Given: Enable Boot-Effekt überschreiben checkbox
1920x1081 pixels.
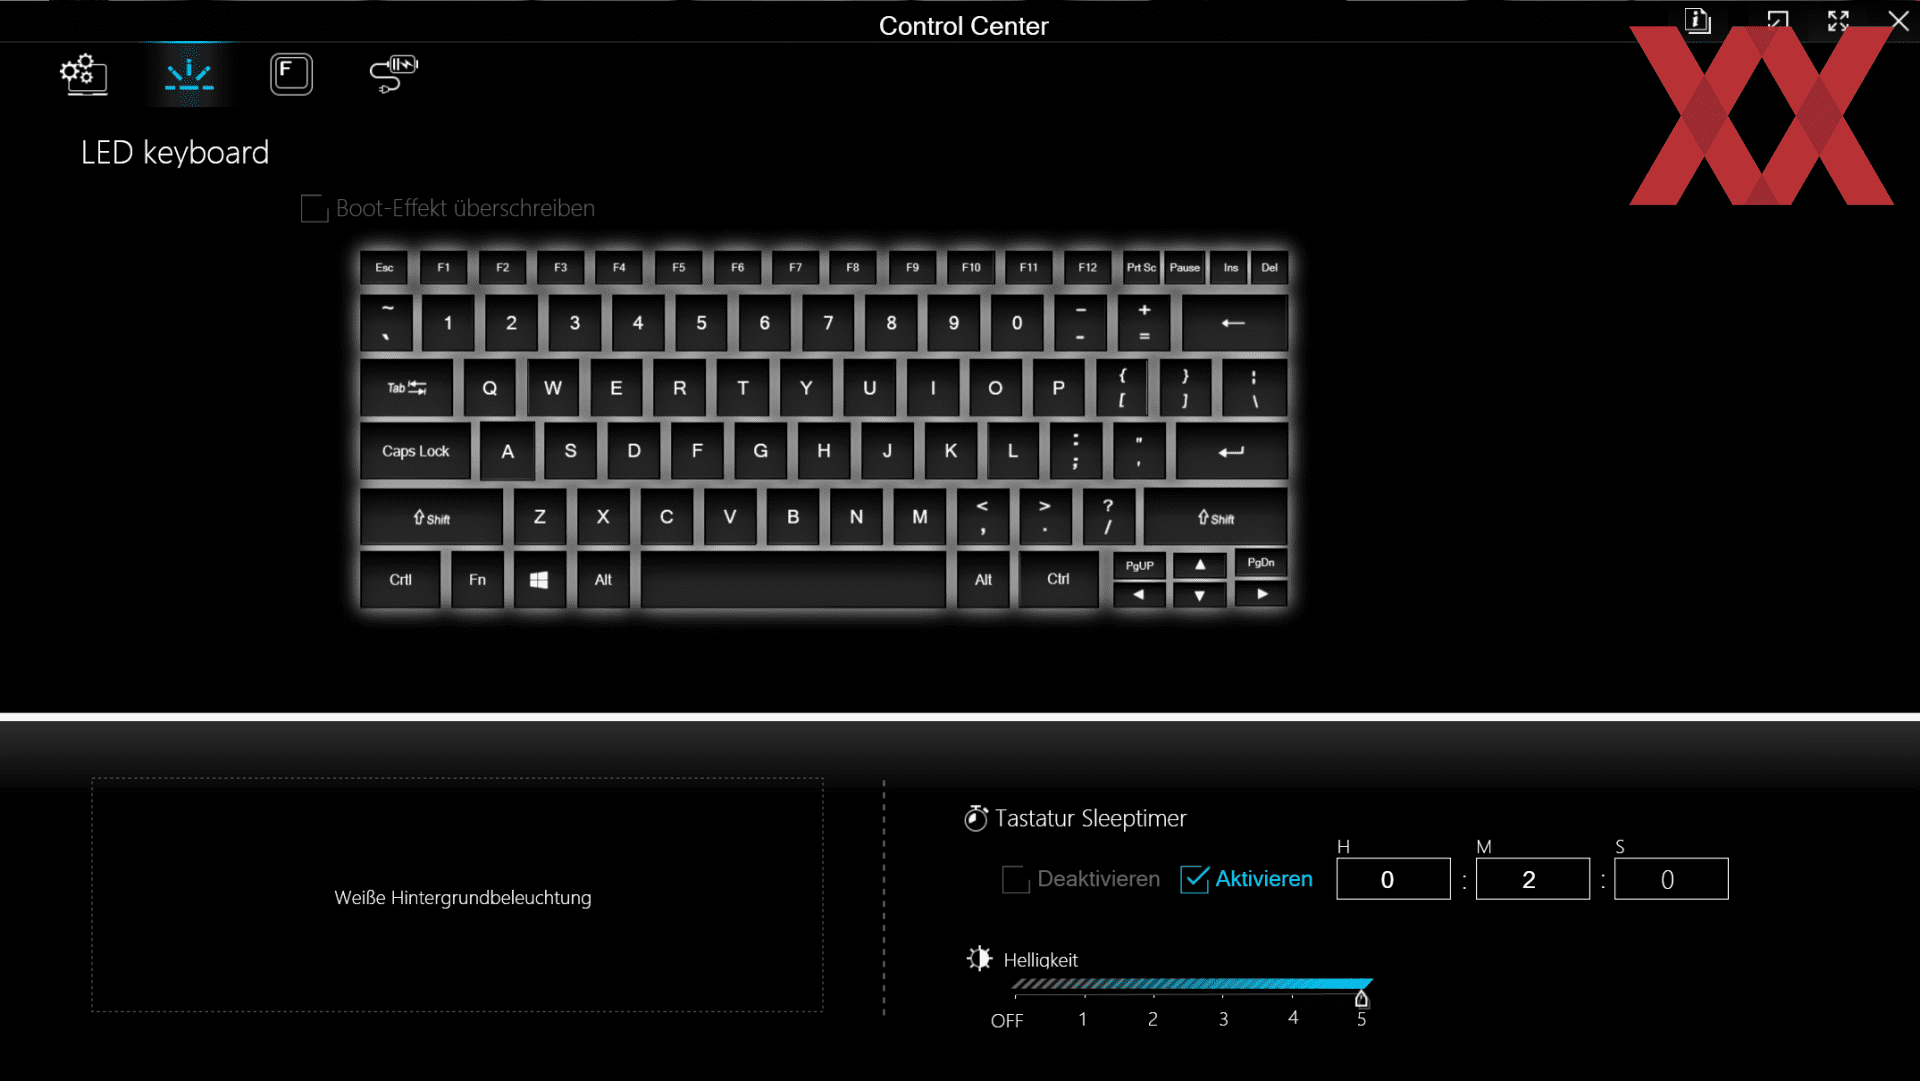Looking at the screenshot, I should pyautogui.click(x=314, y=209).
